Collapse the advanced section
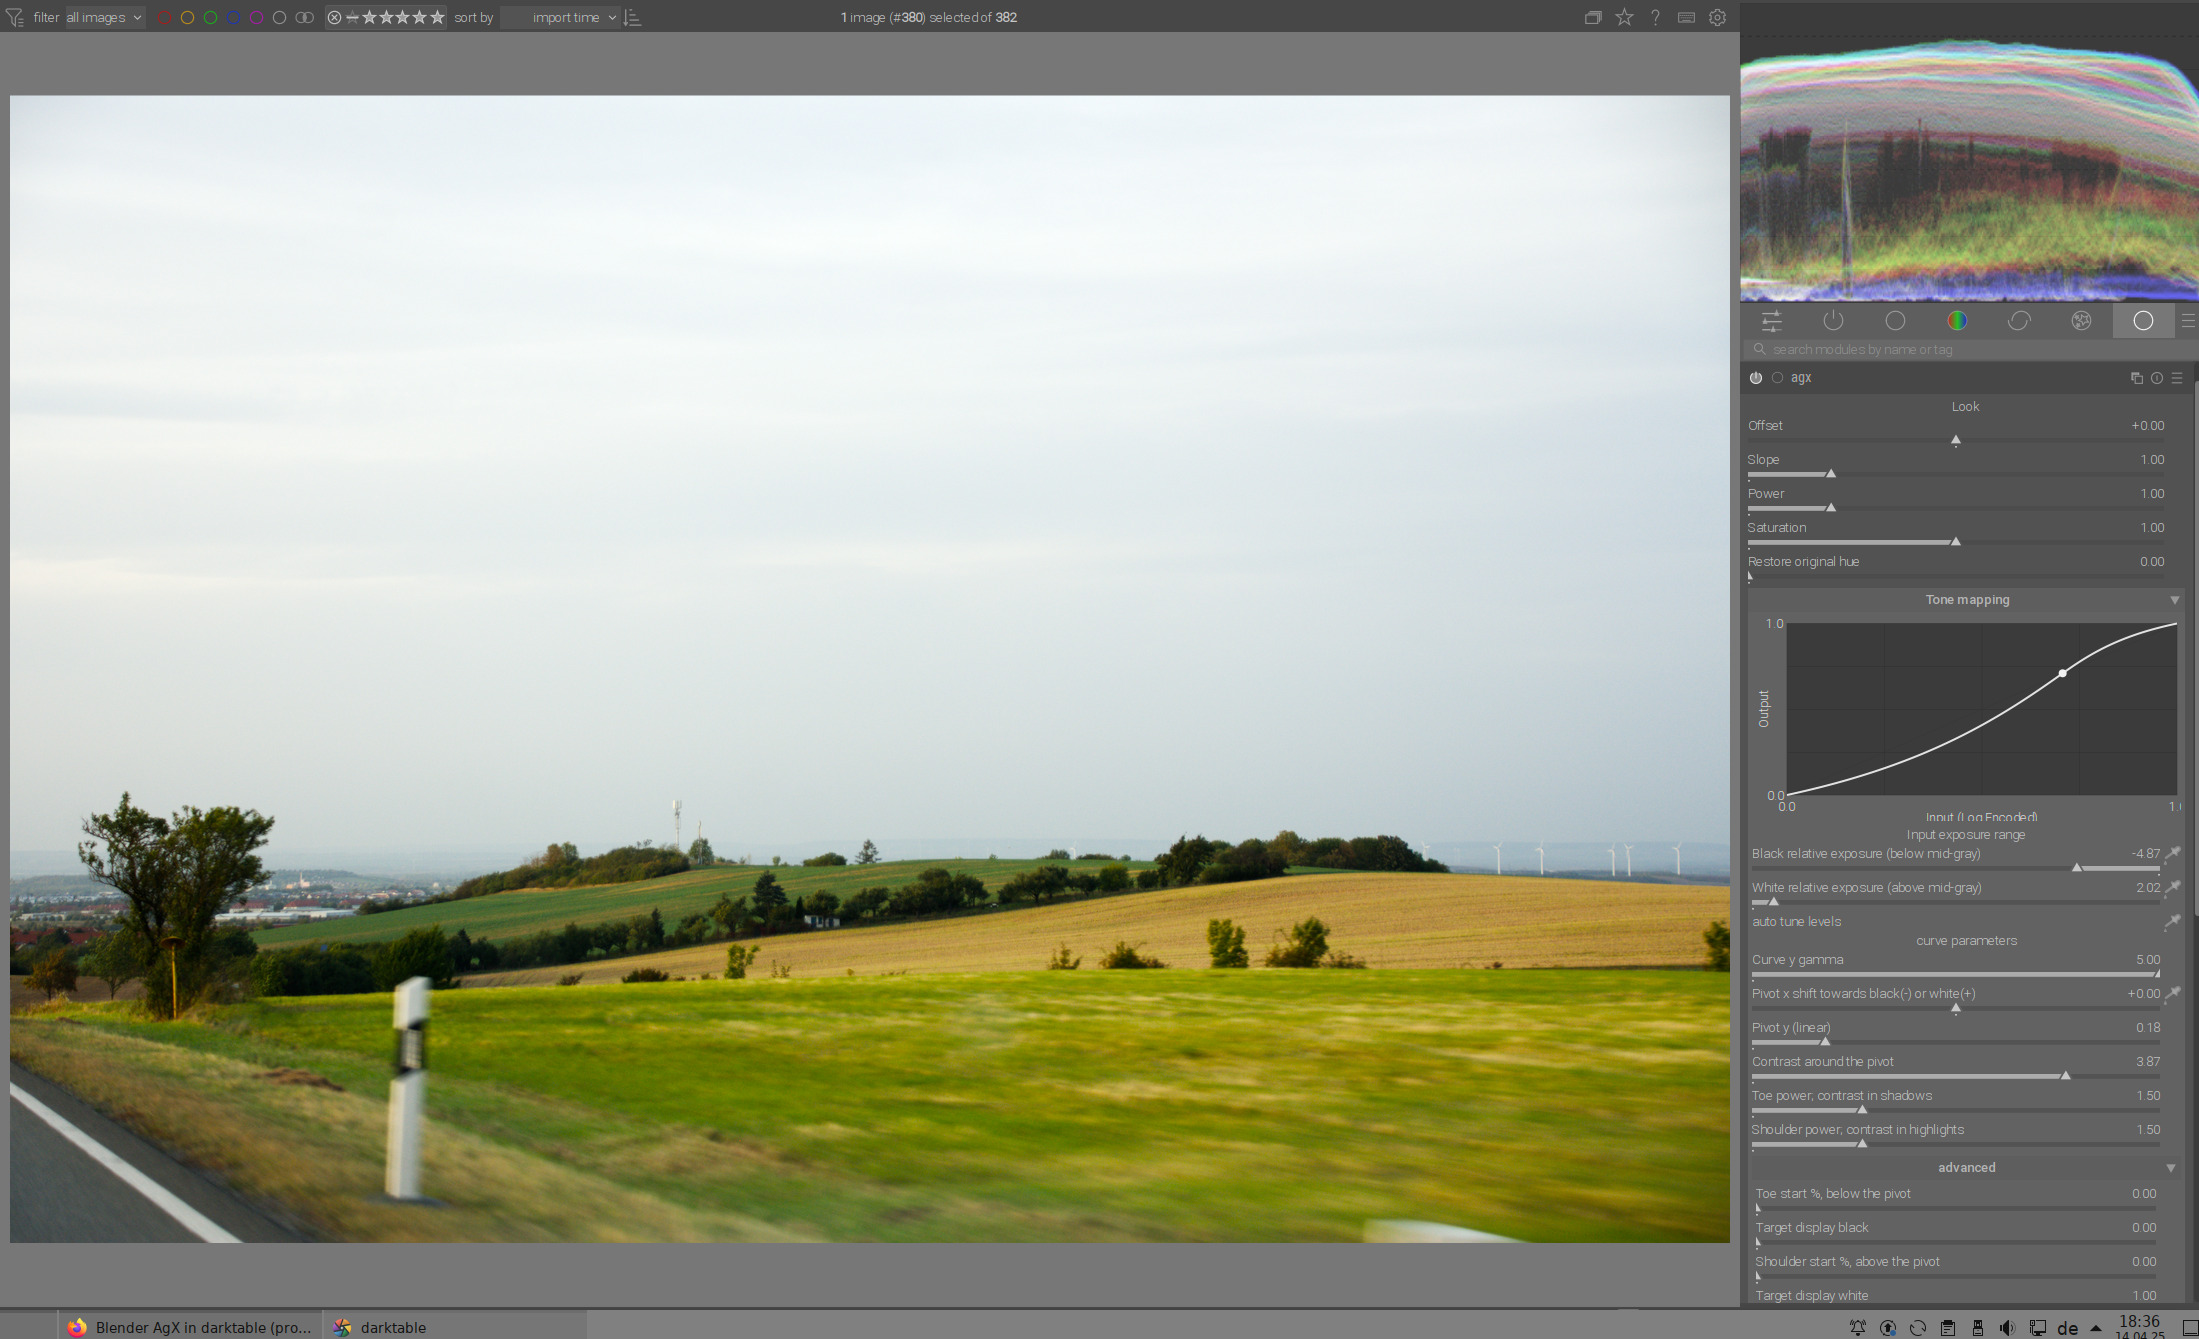 2170,1168
